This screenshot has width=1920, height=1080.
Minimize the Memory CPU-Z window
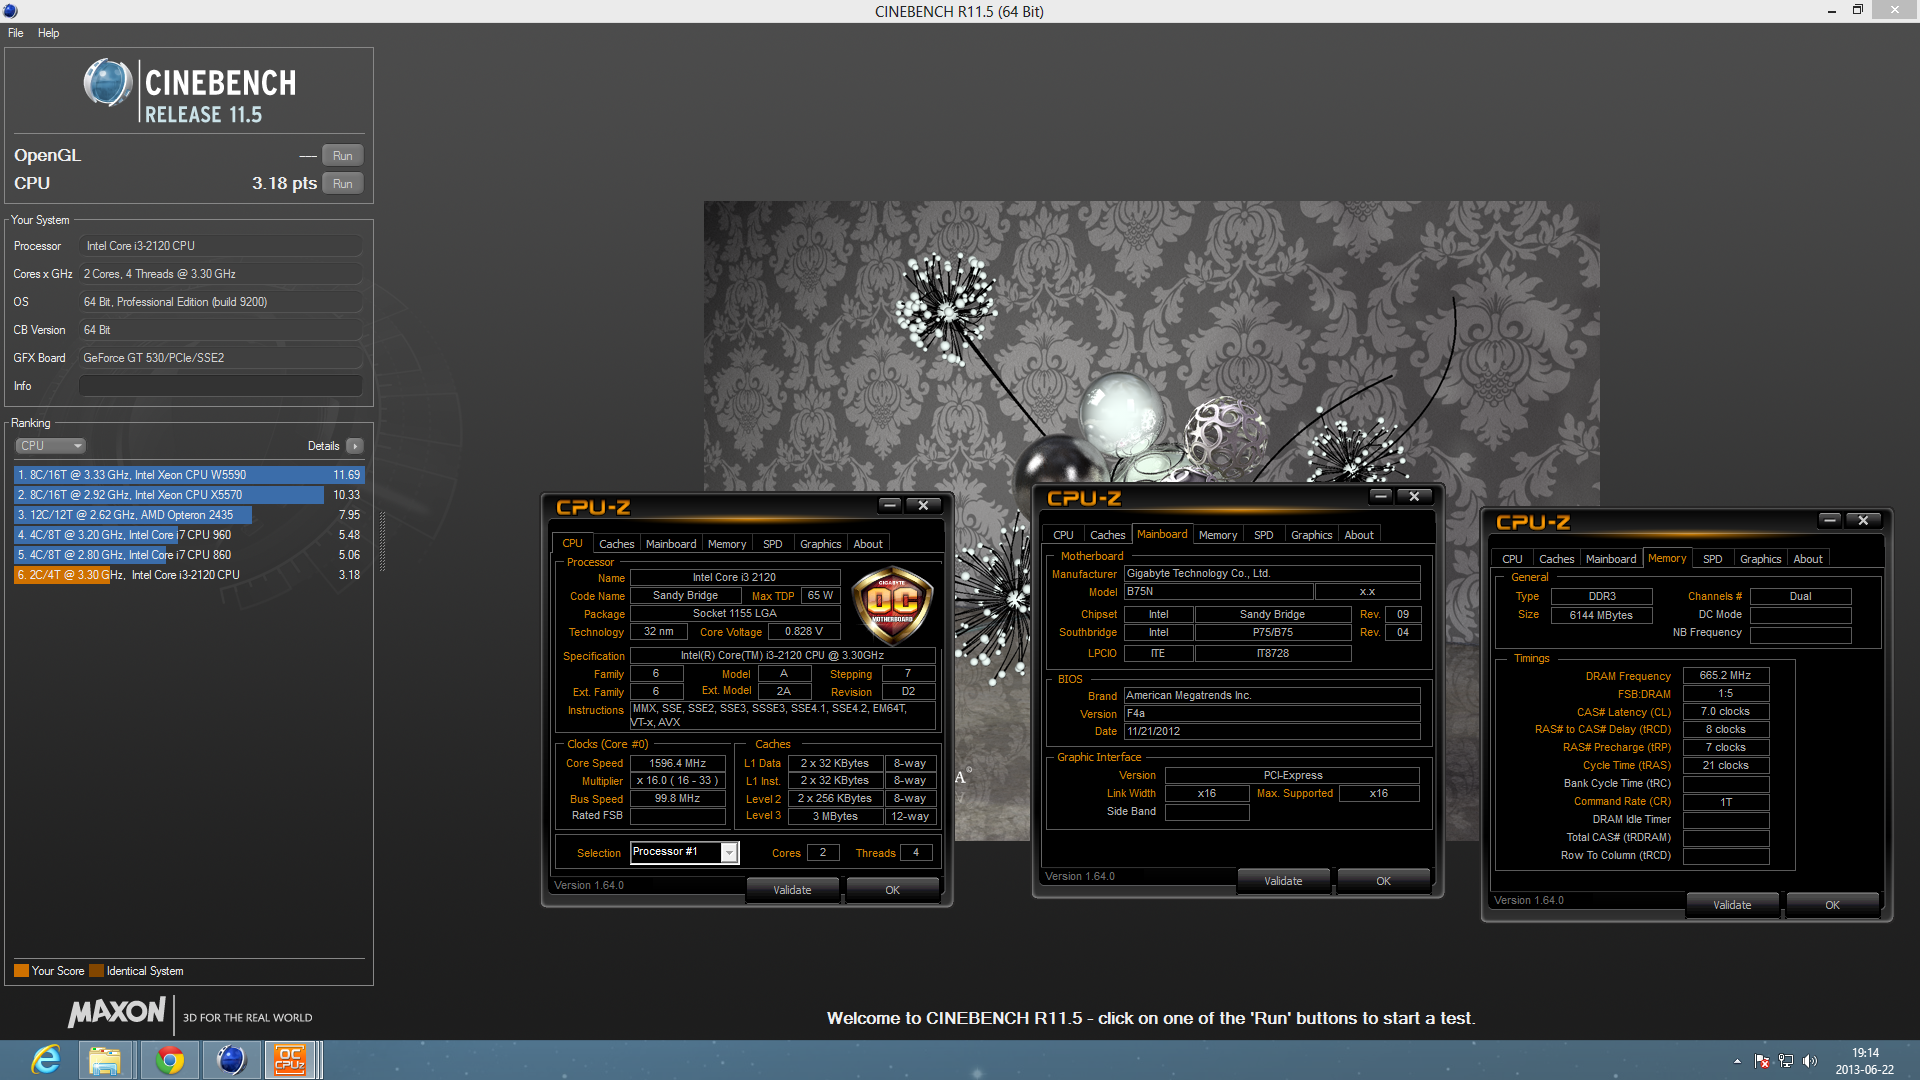(1830, 520)
